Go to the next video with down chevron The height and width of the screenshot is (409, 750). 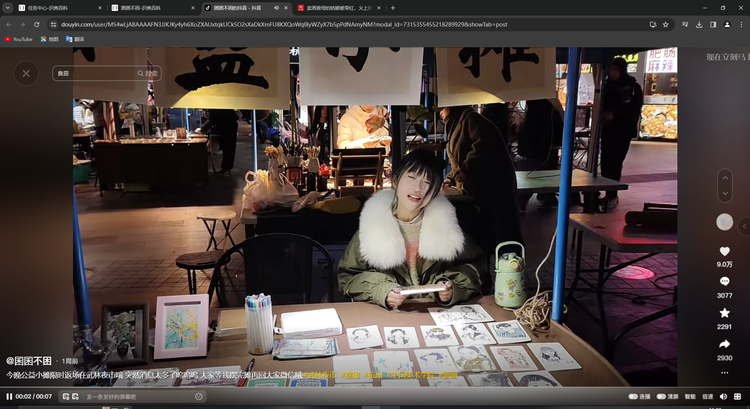[725, 194]
